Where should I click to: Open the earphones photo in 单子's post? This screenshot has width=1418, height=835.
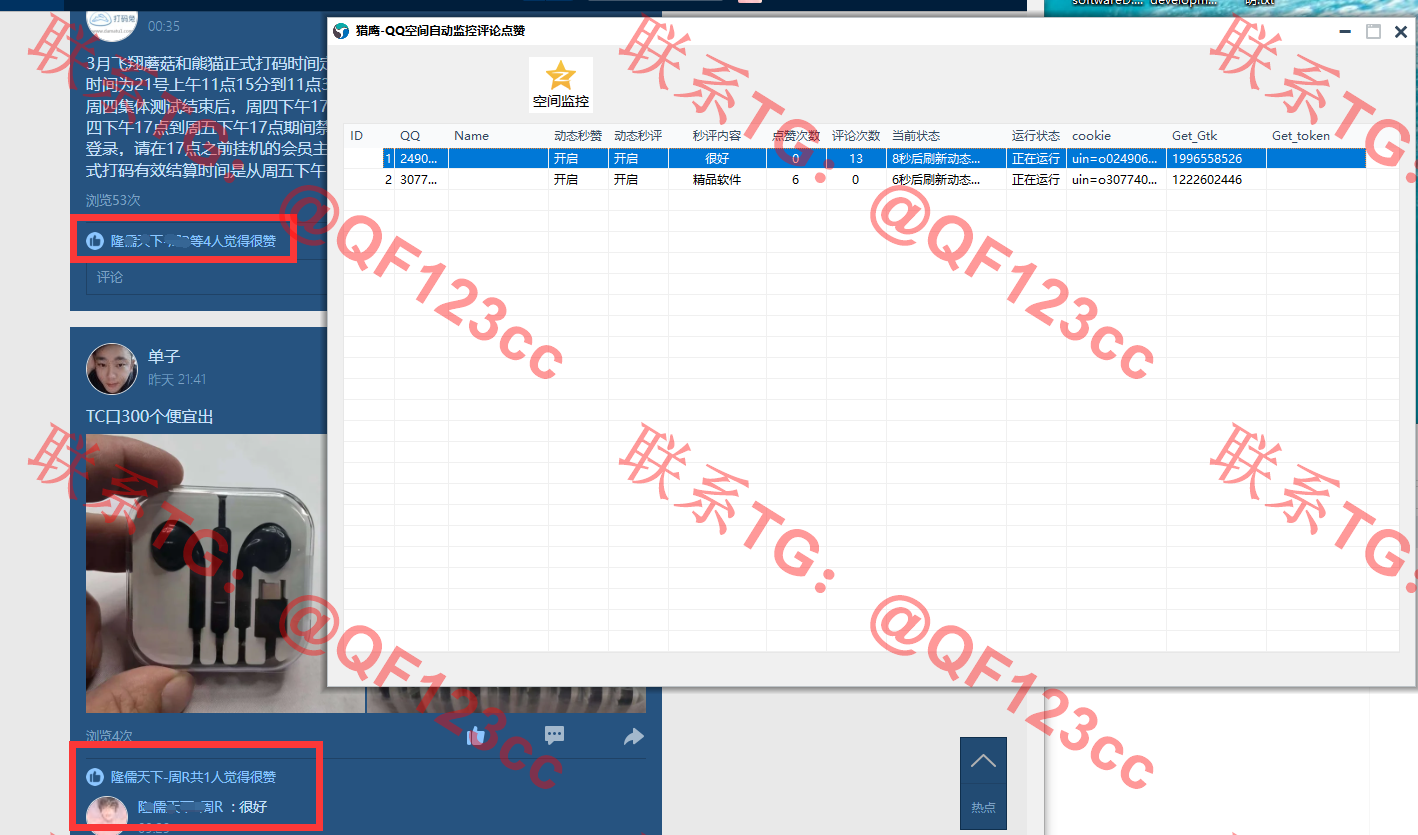tap(226, 573)
